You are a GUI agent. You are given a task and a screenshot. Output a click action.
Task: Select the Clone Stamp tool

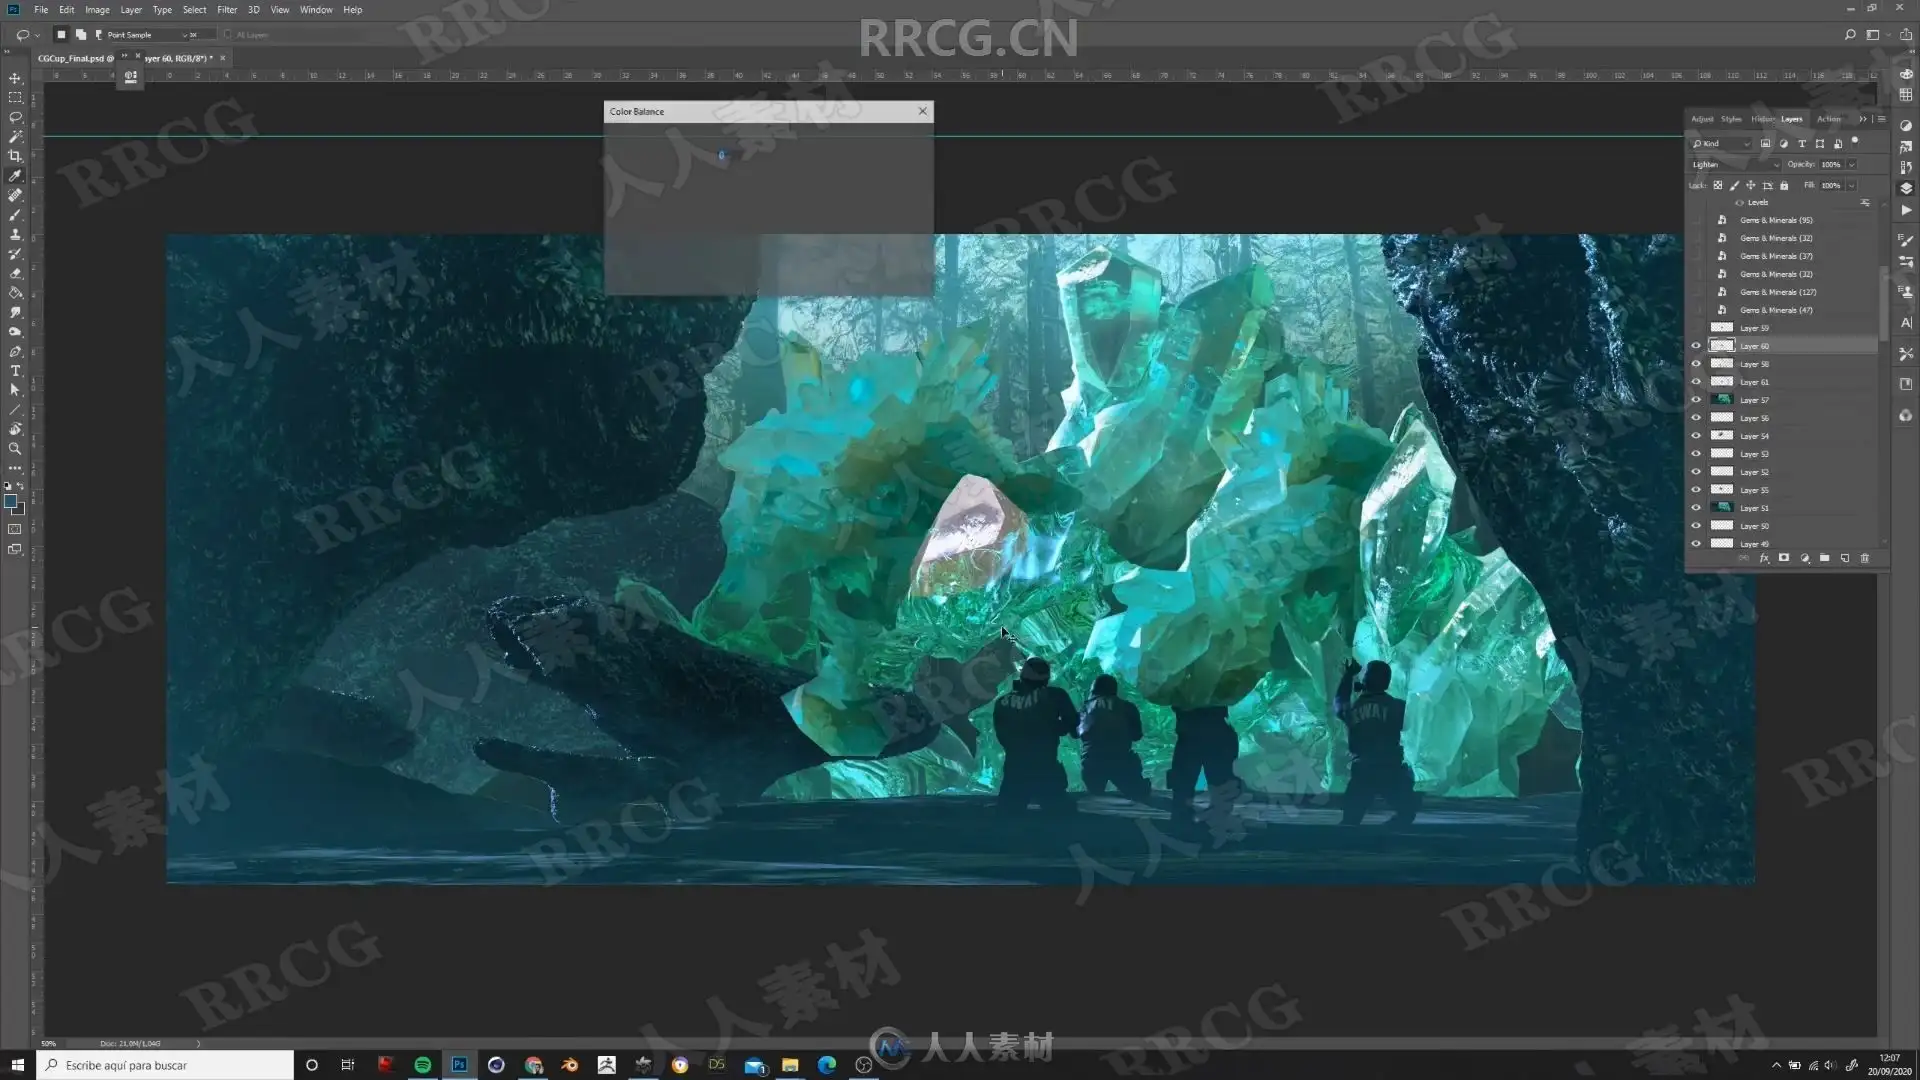click(x=15, y=234)
